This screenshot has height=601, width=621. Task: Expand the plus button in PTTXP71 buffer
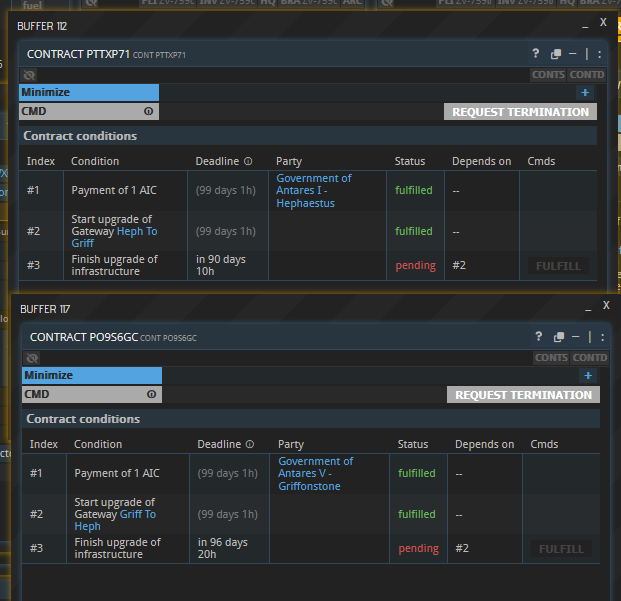[585, 92]
